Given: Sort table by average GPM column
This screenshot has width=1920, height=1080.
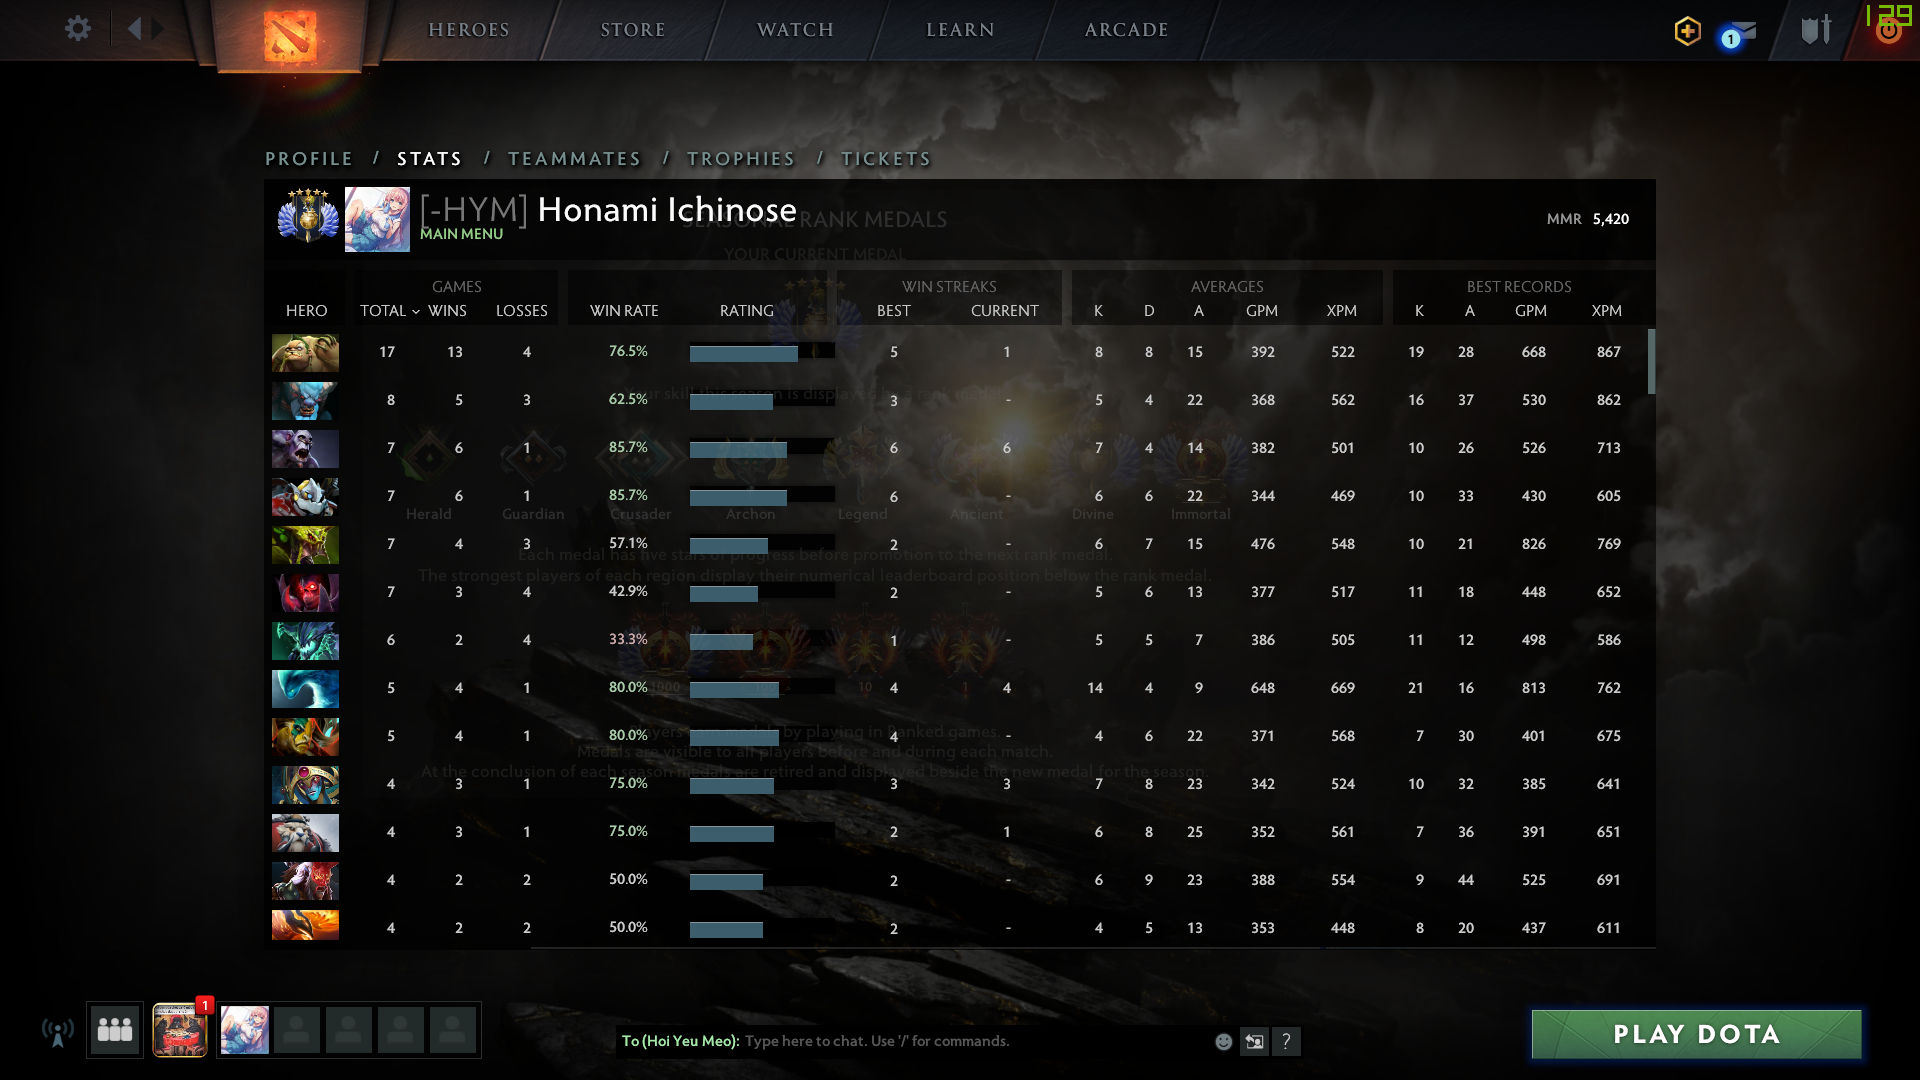Looking at the screenshot, I should 1261,311.
